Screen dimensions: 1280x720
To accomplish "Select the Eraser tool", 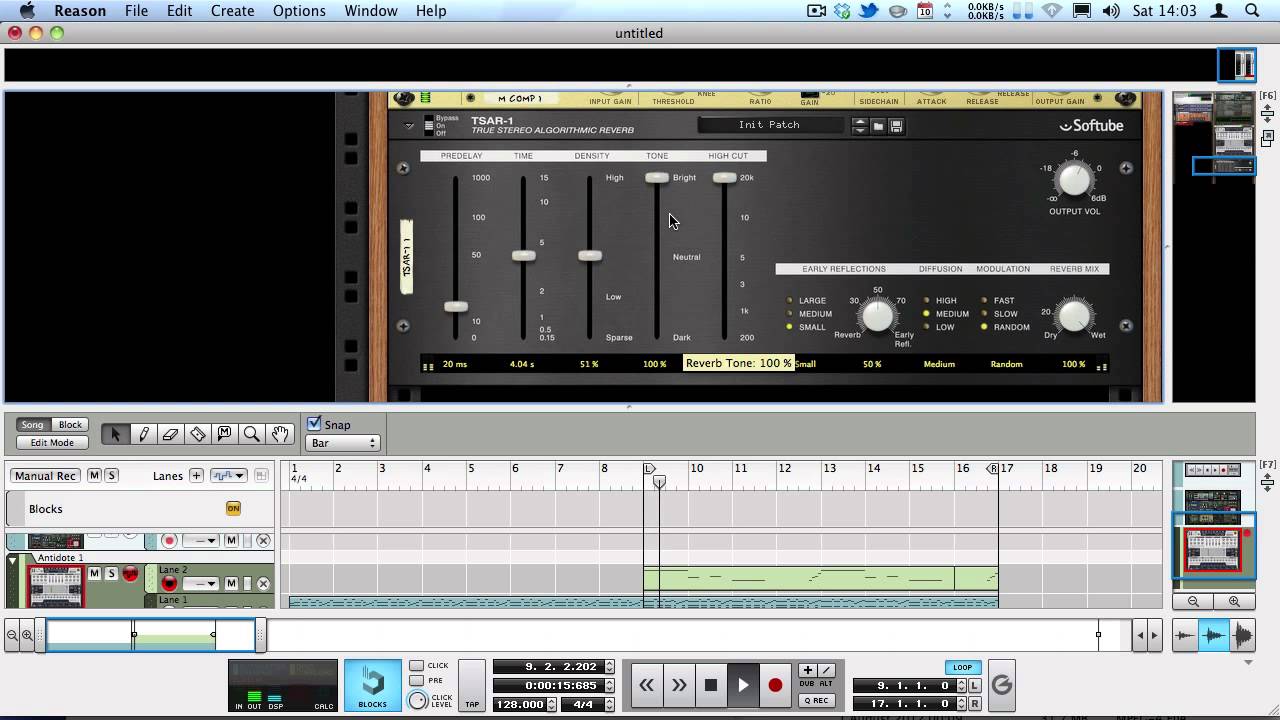I will coord(170,434).
